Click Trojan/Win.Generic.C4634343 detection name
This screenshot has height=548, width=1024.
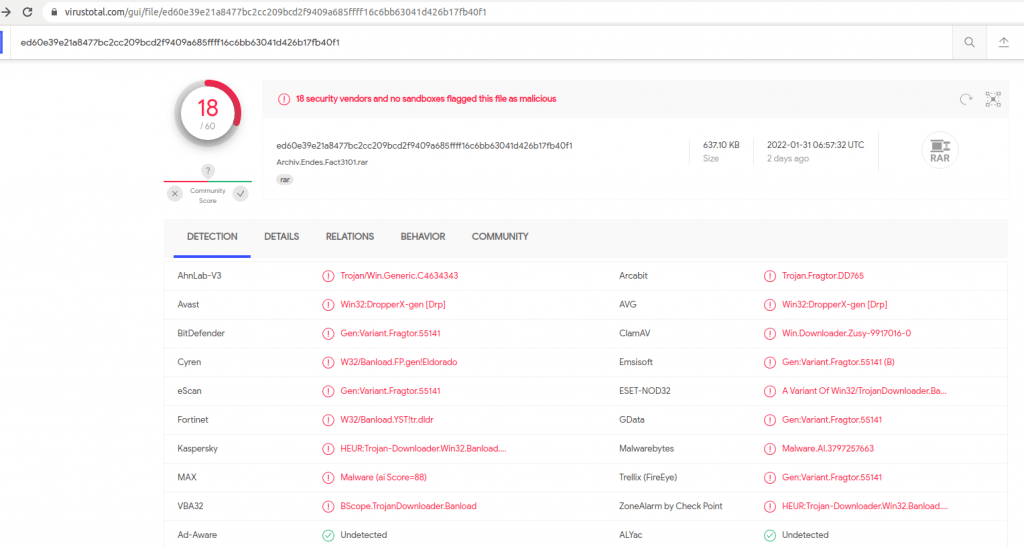(x=399, y=276)
